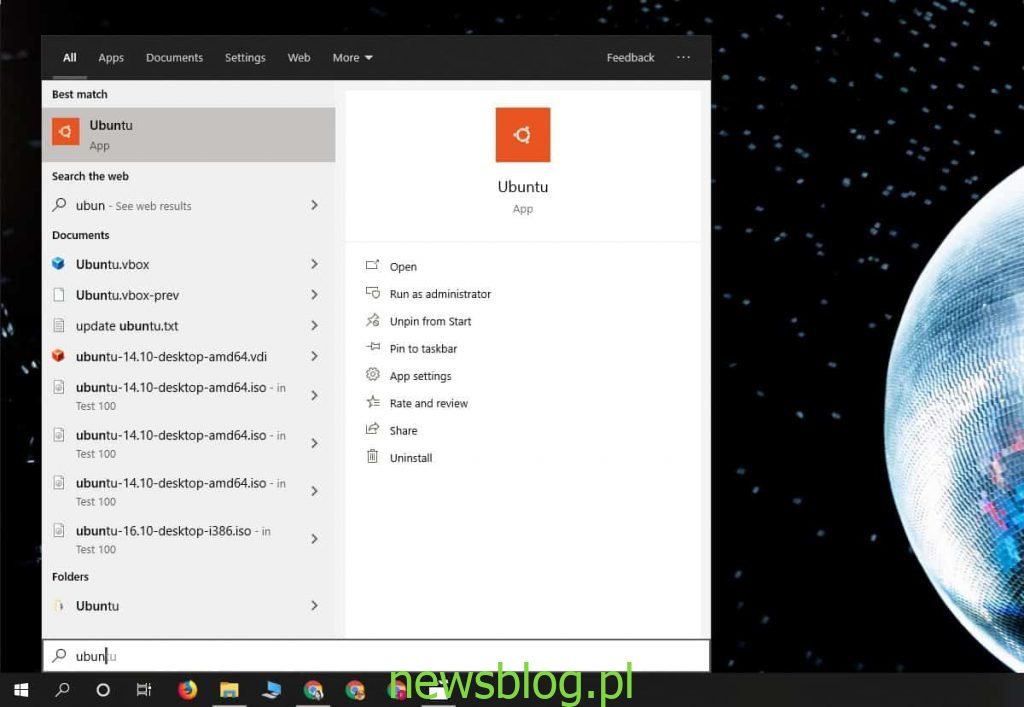Click the App settings gear icon
The height and width of the screenshot is (707, 1024).
pos(372,376)
